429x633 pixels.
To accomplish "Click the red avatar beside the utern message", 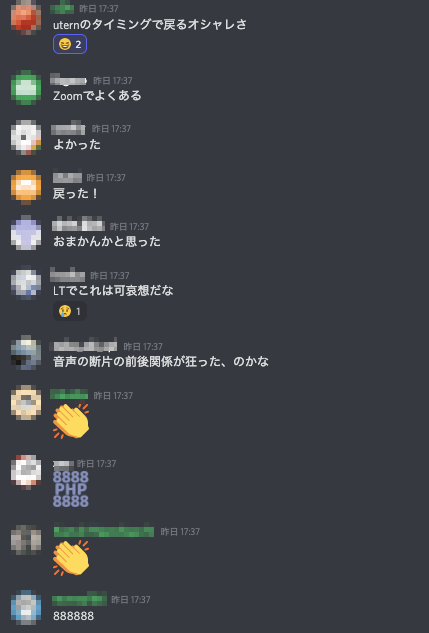I will click(26, 17).
